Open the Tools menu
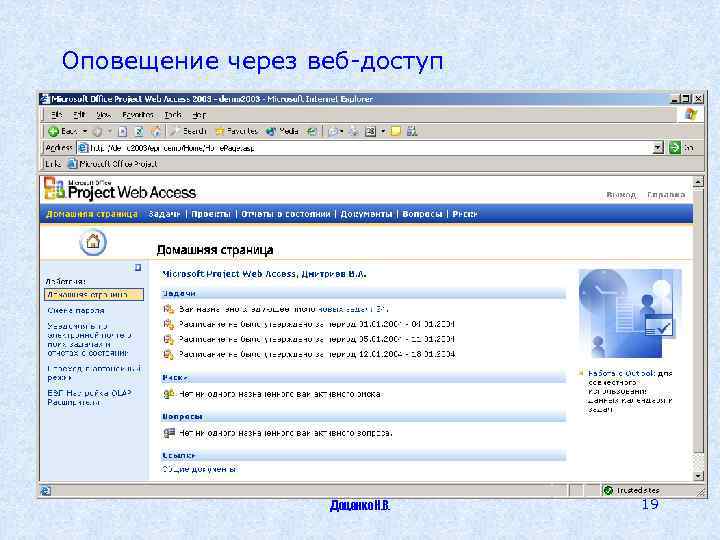 (x=173, y=115)
